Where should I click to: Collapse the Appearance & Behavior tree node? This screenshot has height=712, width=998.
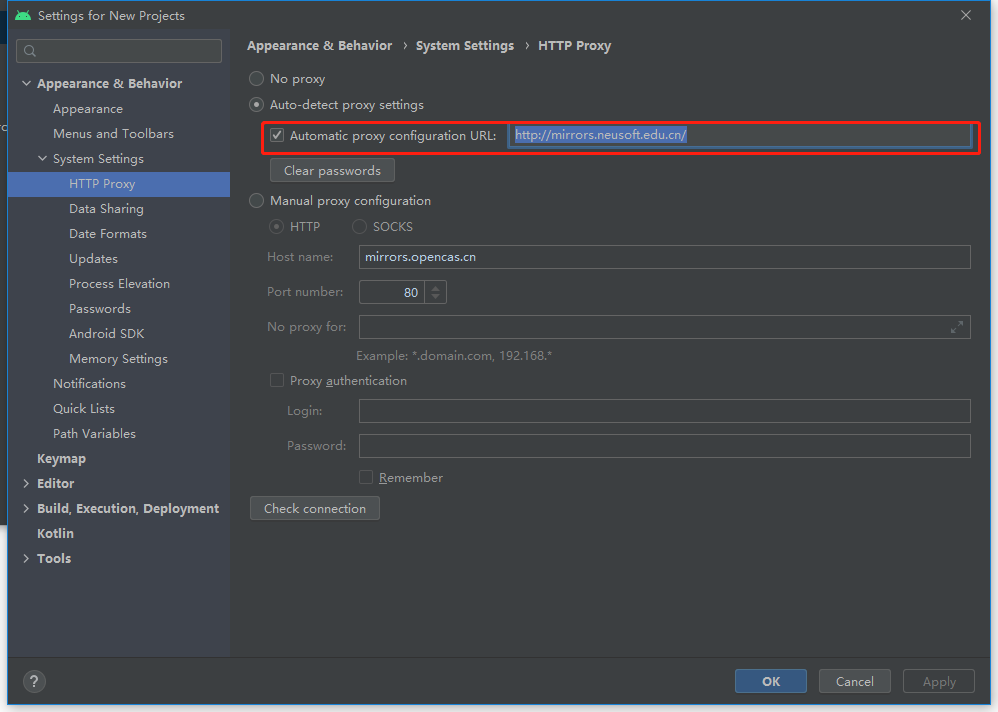tap(26, 84)
